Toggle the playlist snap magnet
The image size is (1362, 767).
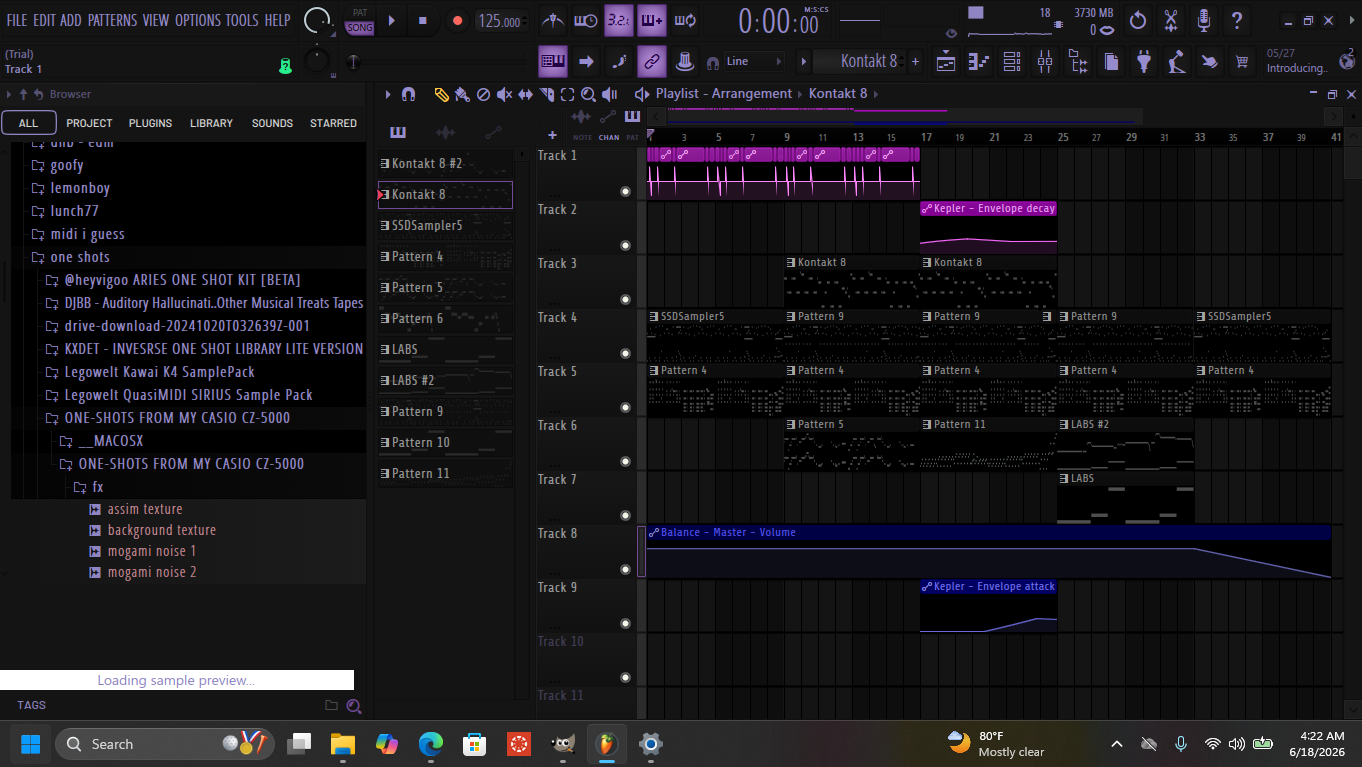click(408, 94)
